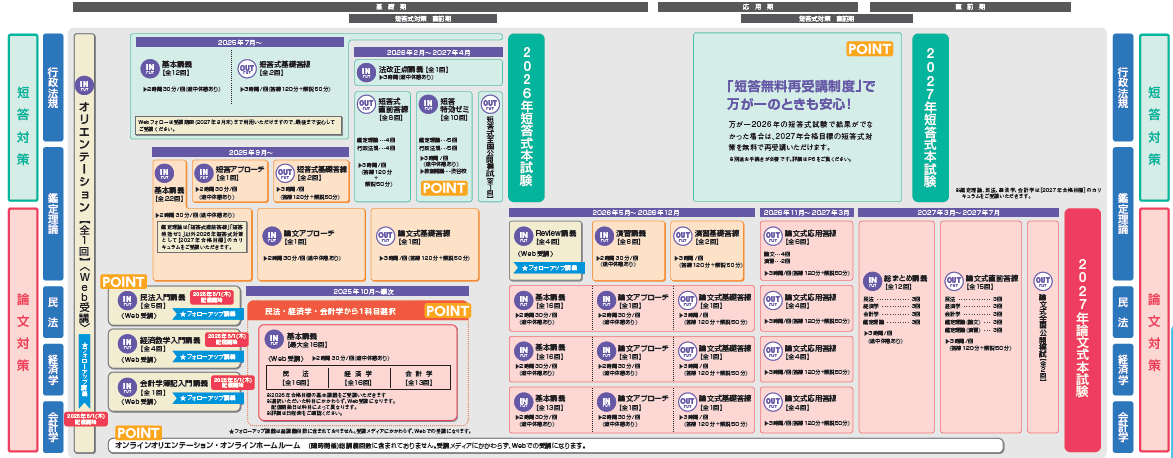Click the OUT icon beside 短答式直前答練

tap(366, 104)
